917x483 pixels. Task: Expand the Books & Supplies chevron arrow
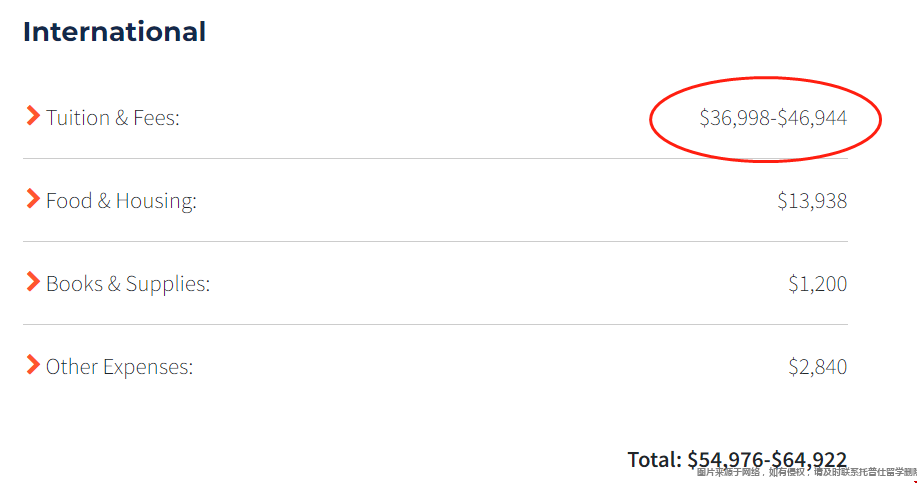coord(33,282)
